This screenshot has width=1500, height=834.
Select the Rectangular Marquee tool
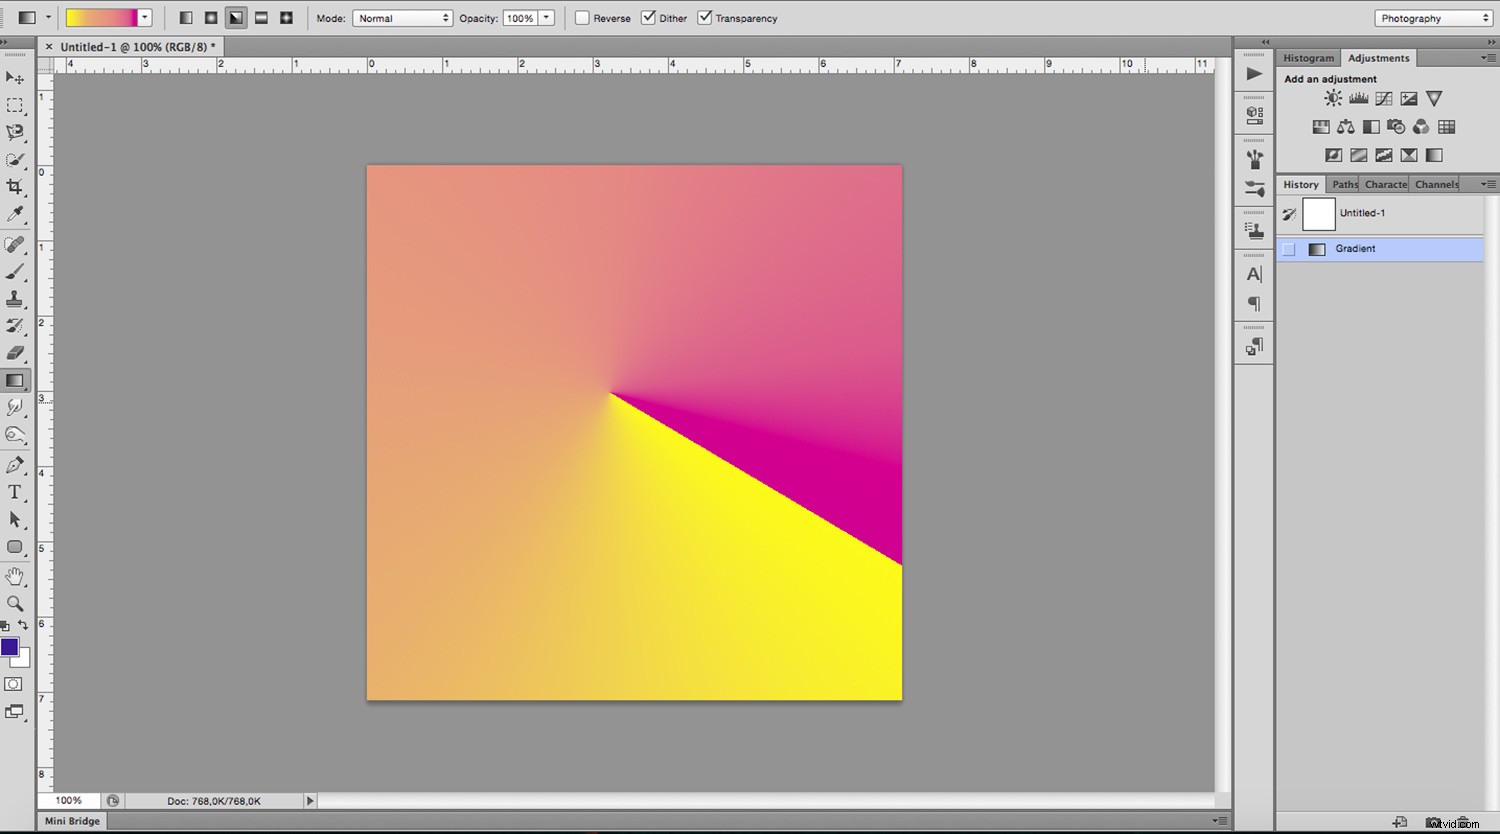[x=14, y=106]
